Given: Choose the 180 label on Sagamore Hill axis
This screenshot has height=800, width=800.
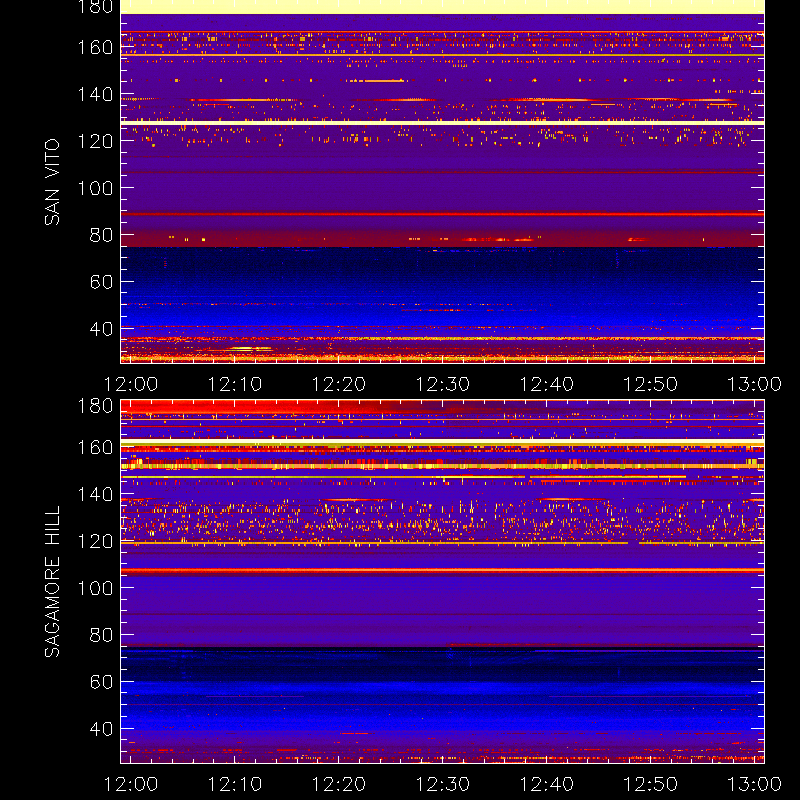Looking at the screenshot, I should pos(95,406).
